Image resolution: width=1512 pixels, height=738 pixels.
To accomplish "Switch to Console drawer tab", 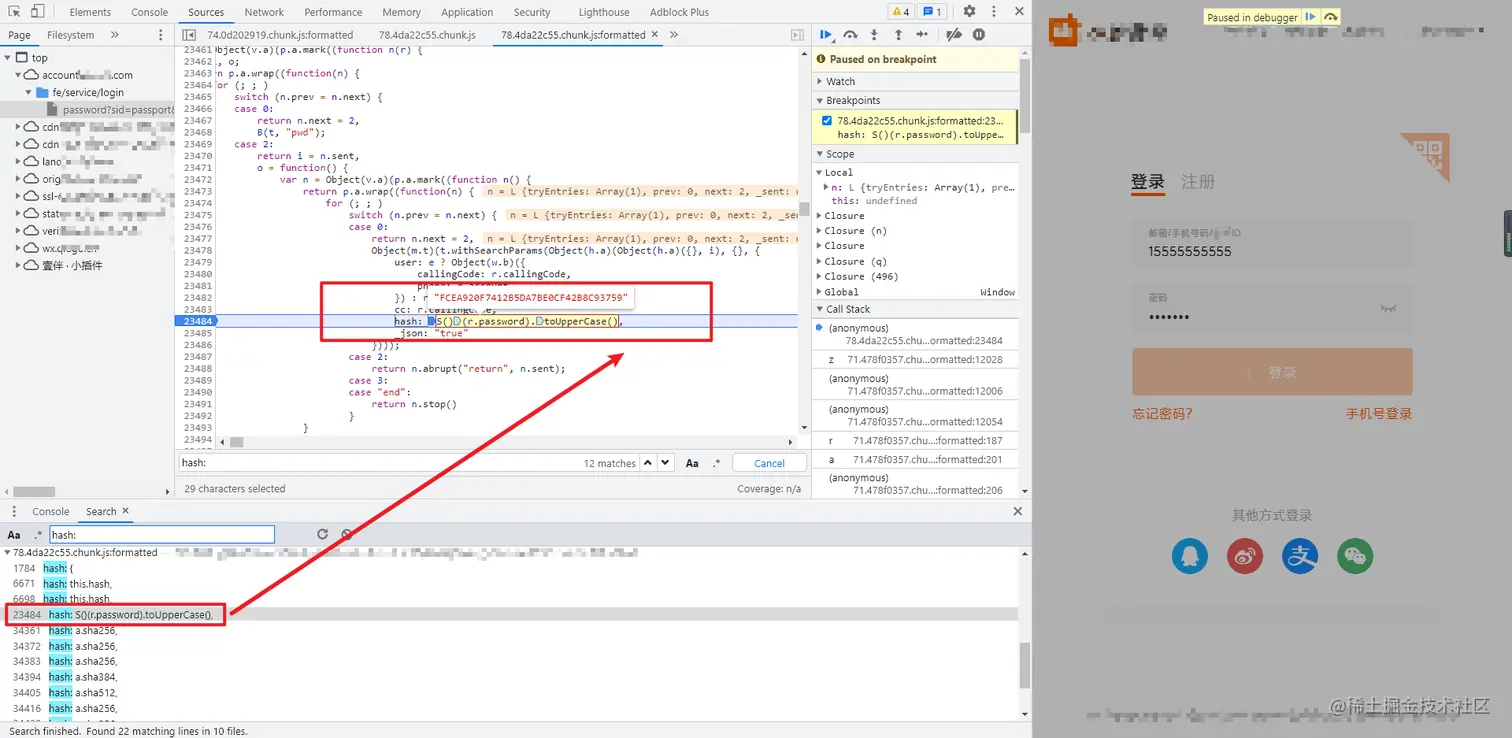I will click(x=51, y=511).
